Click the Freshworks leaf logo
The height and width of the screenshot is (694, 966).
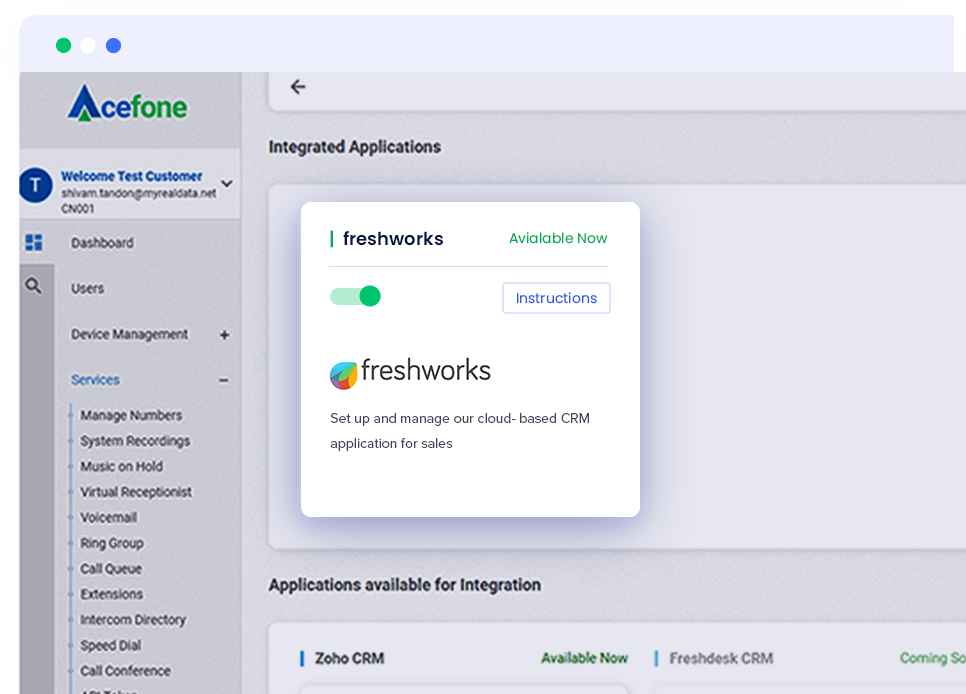point(344,375)
